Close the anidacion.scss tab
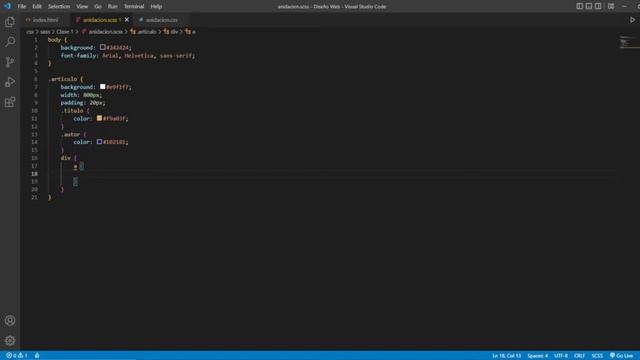The width and height of the screenshot is (640, 360). point(127,20)
